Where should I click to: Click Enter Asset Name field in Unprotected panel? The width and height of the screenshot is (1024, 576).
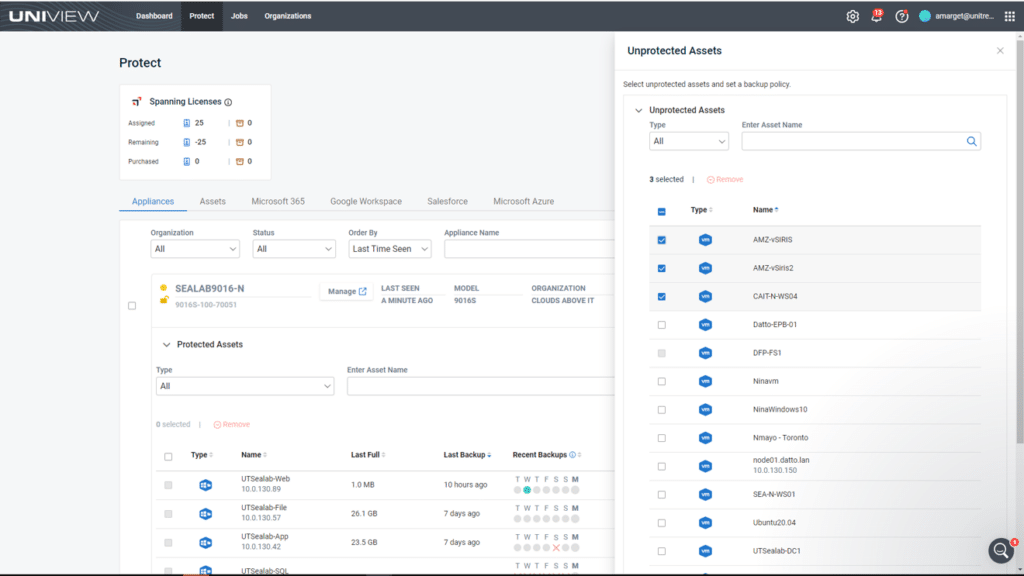pos(861,141)
